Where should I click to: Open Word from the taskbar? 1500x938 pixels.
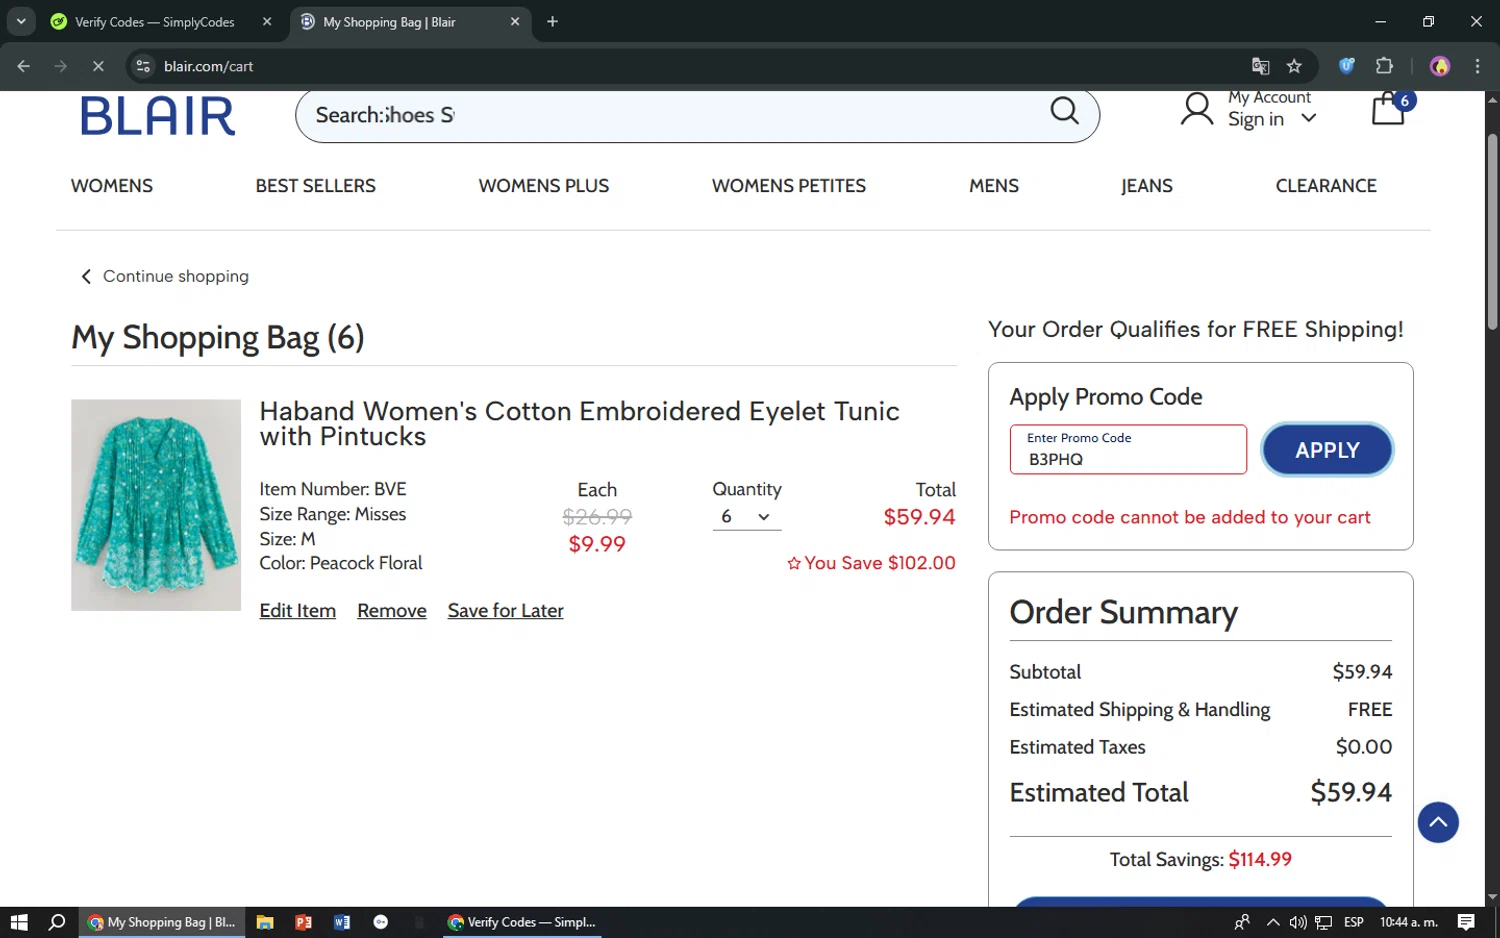click(x=342, y=922)
